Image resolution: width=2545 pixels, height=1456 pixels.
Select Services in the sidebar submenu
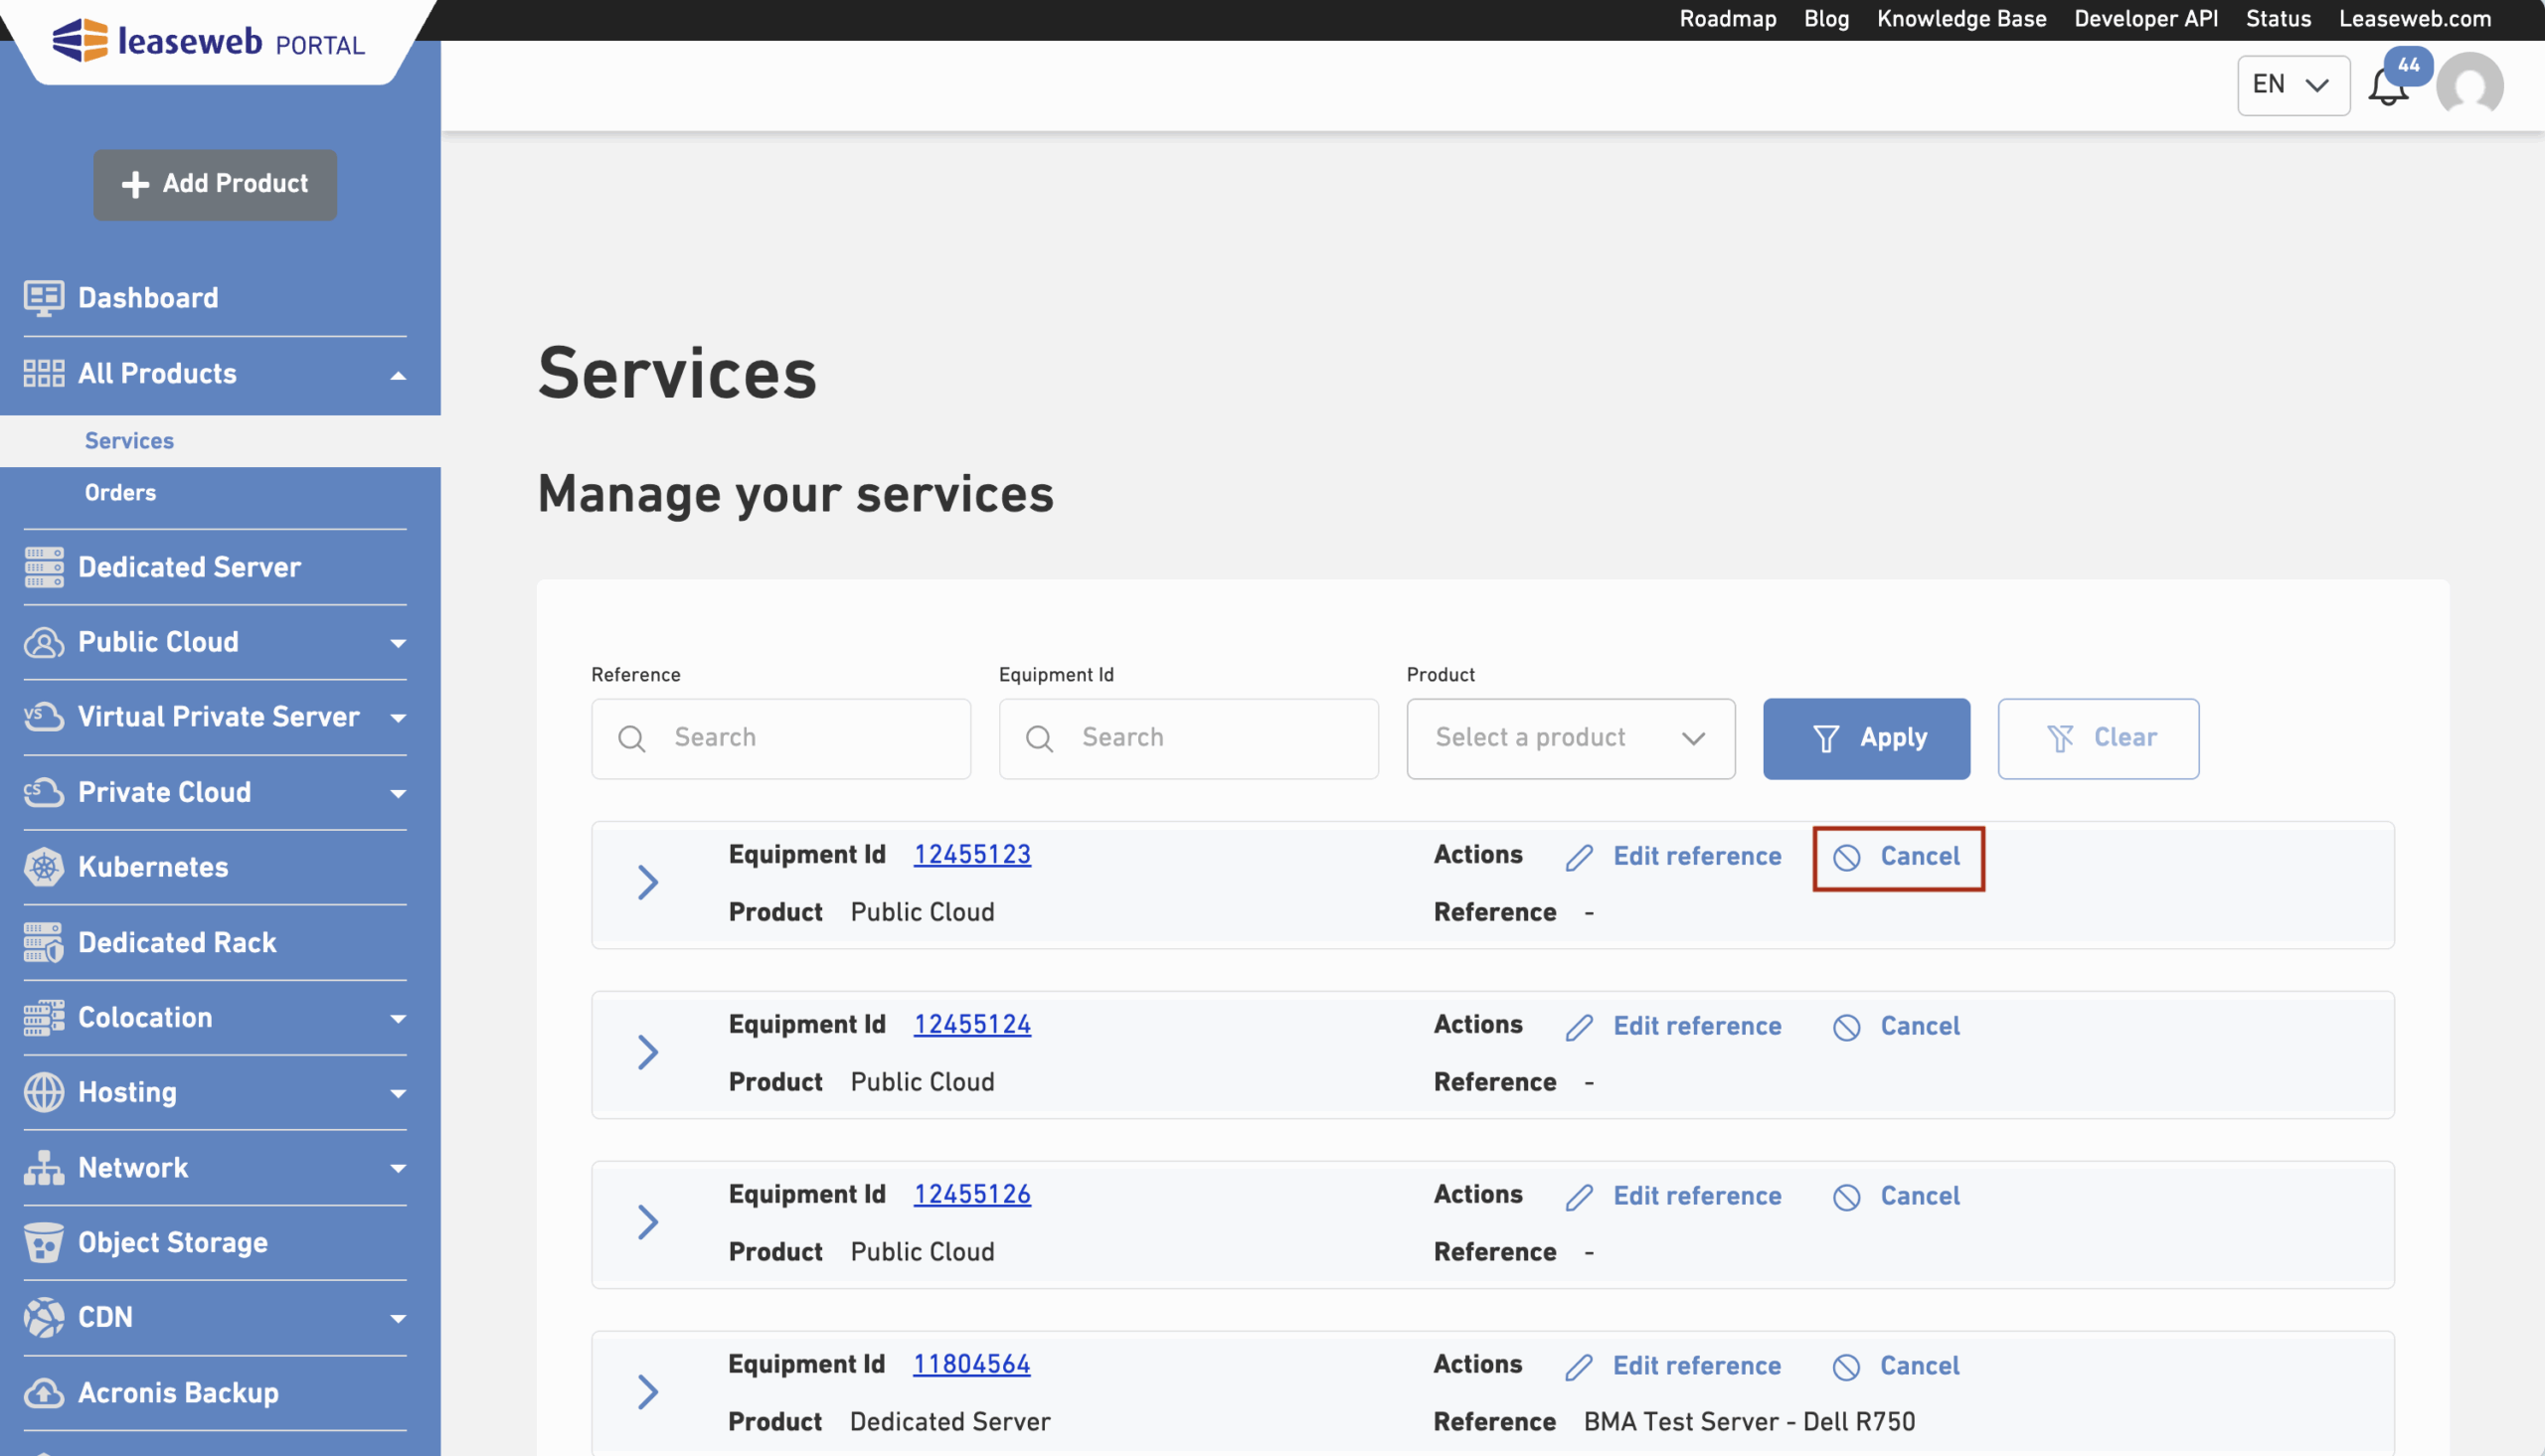tap(129, 441)
